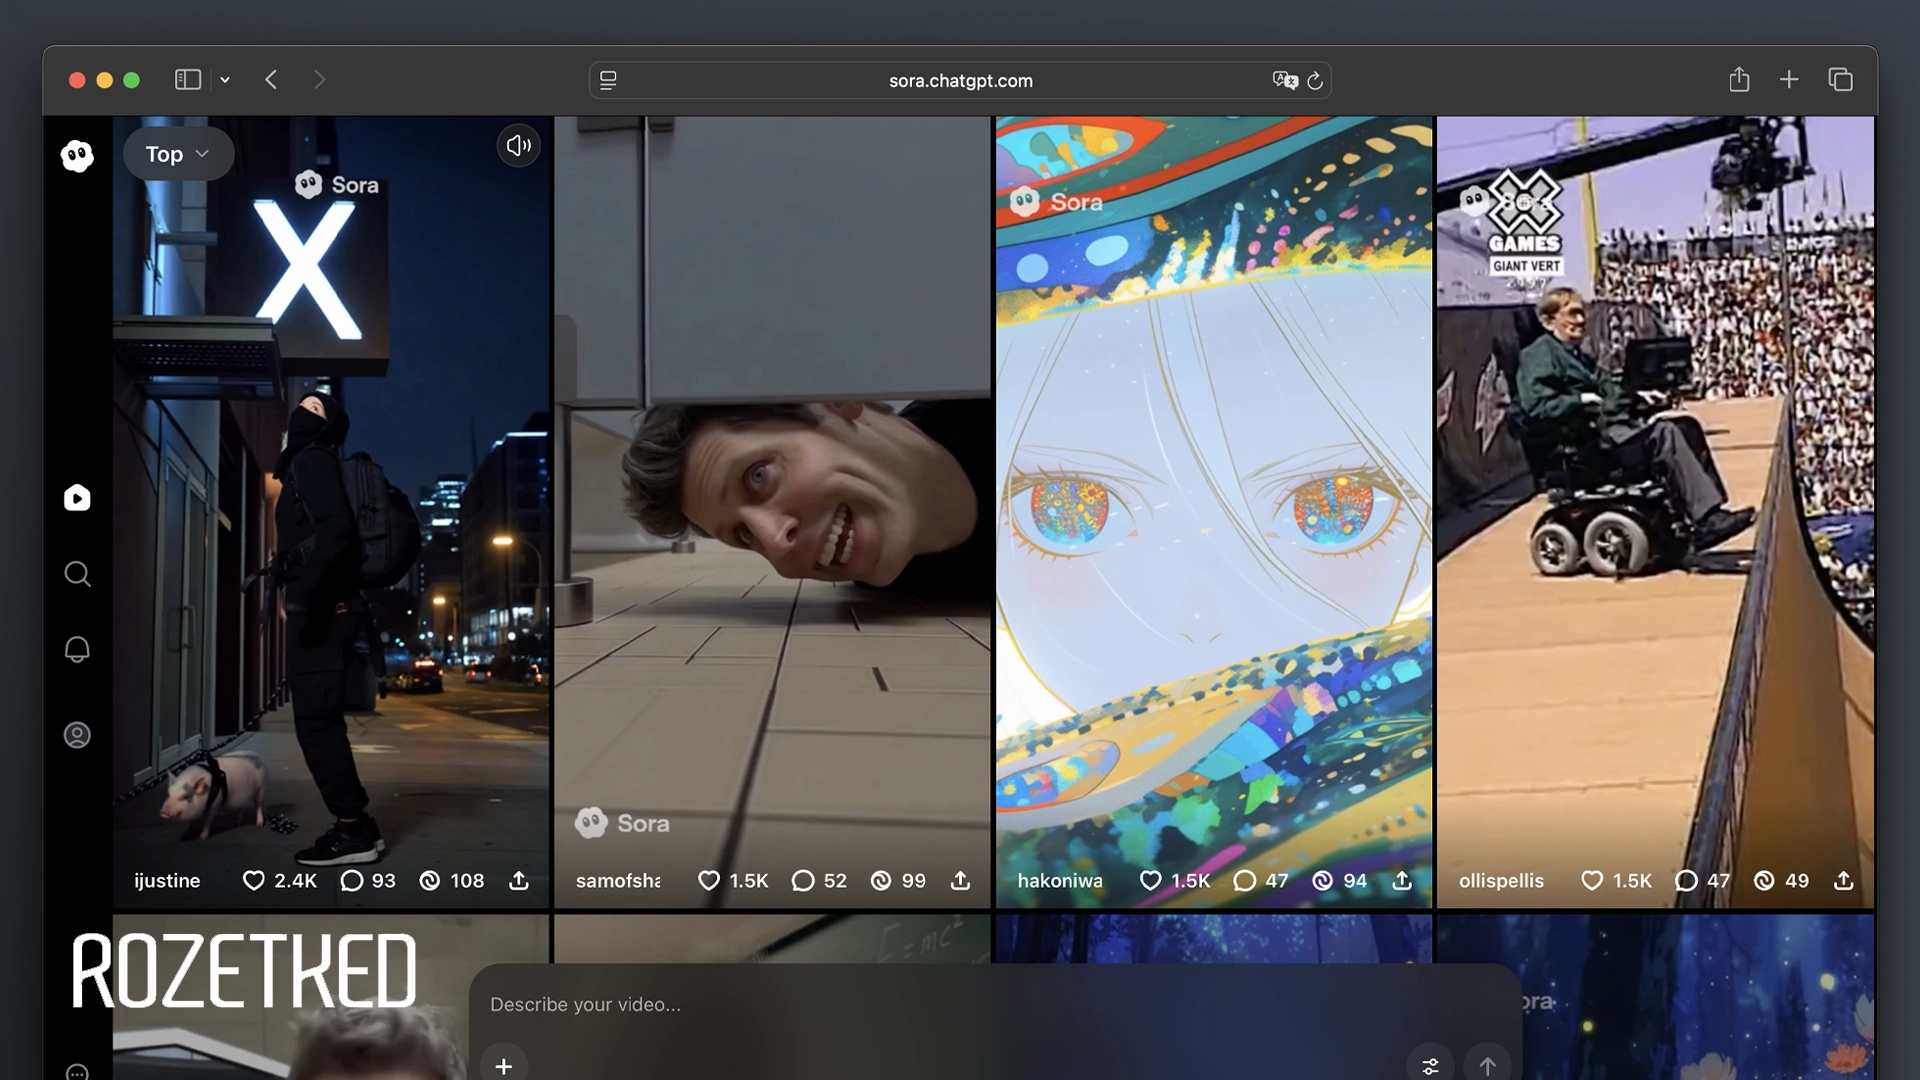
Task: Open Safari tab overview button
Action: 1840,80
